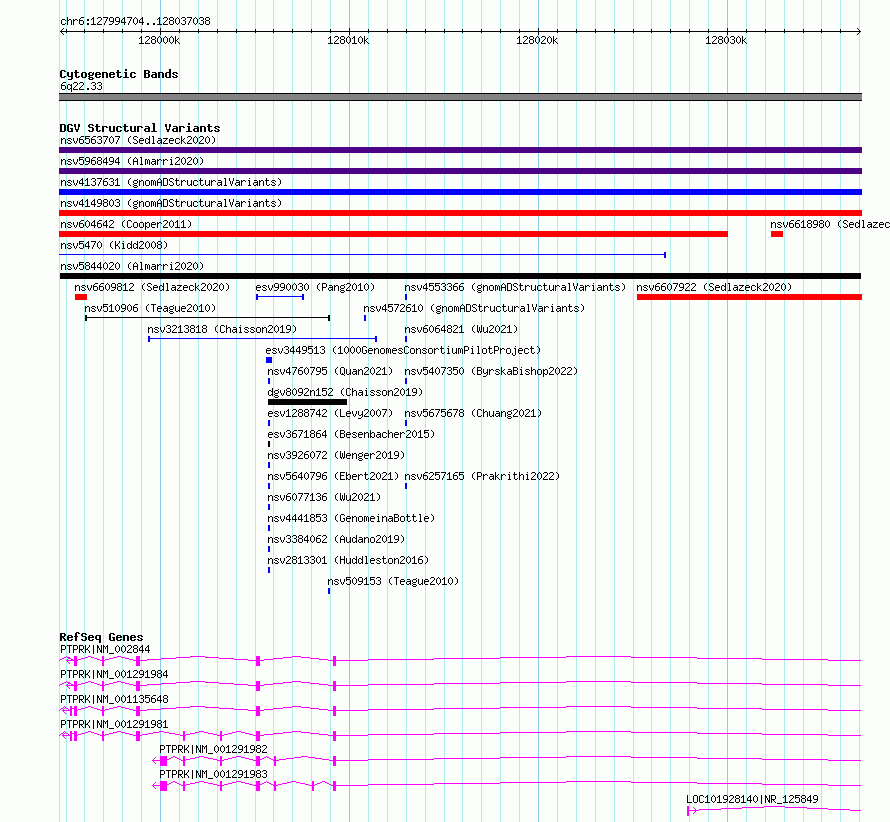Select the nsv5968494 (Almarri2020) purple bar

460,171
